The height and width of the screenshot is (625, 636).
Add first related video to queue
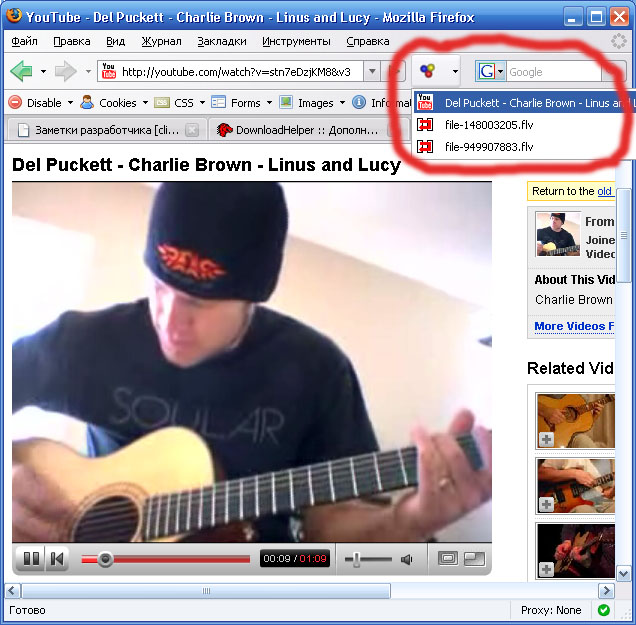(546, 440)
